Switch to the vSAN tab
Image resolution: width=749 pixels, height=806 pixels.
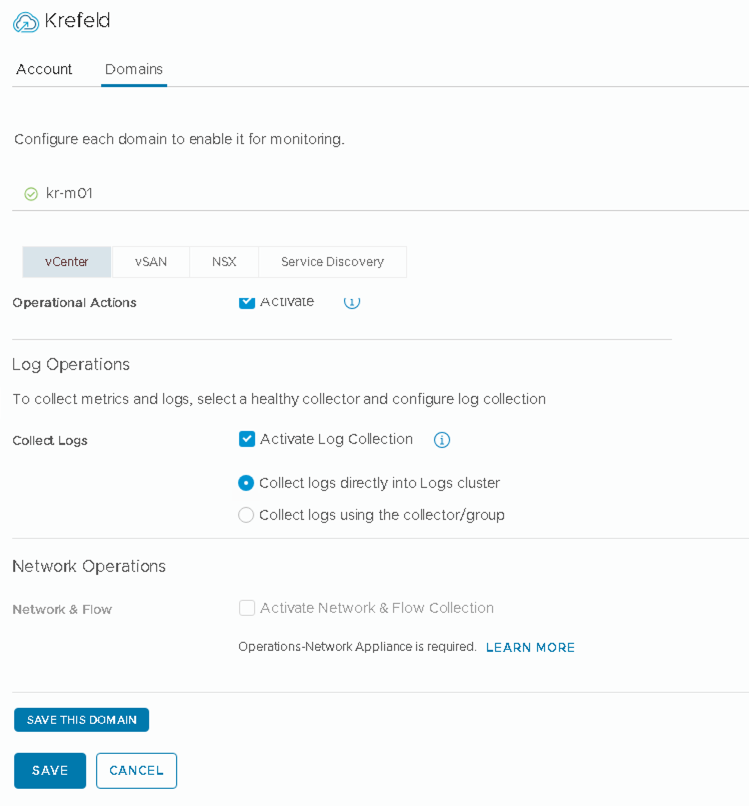(151, 262)
